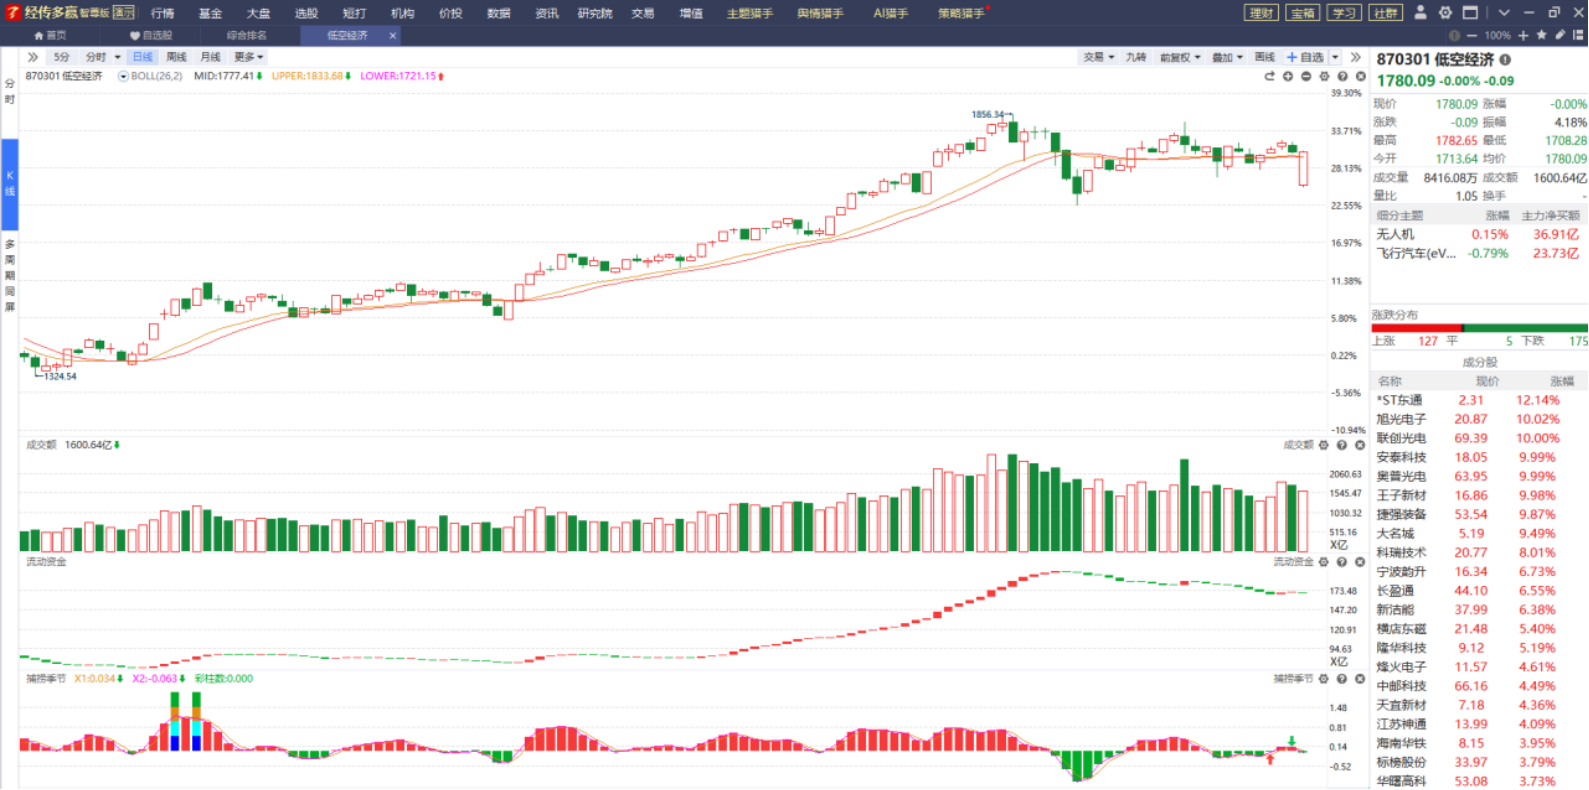Screen dimensions: 1589x790
Task: Open the 叠加 overlay dropdown
Action: (x=1227, y=57)
